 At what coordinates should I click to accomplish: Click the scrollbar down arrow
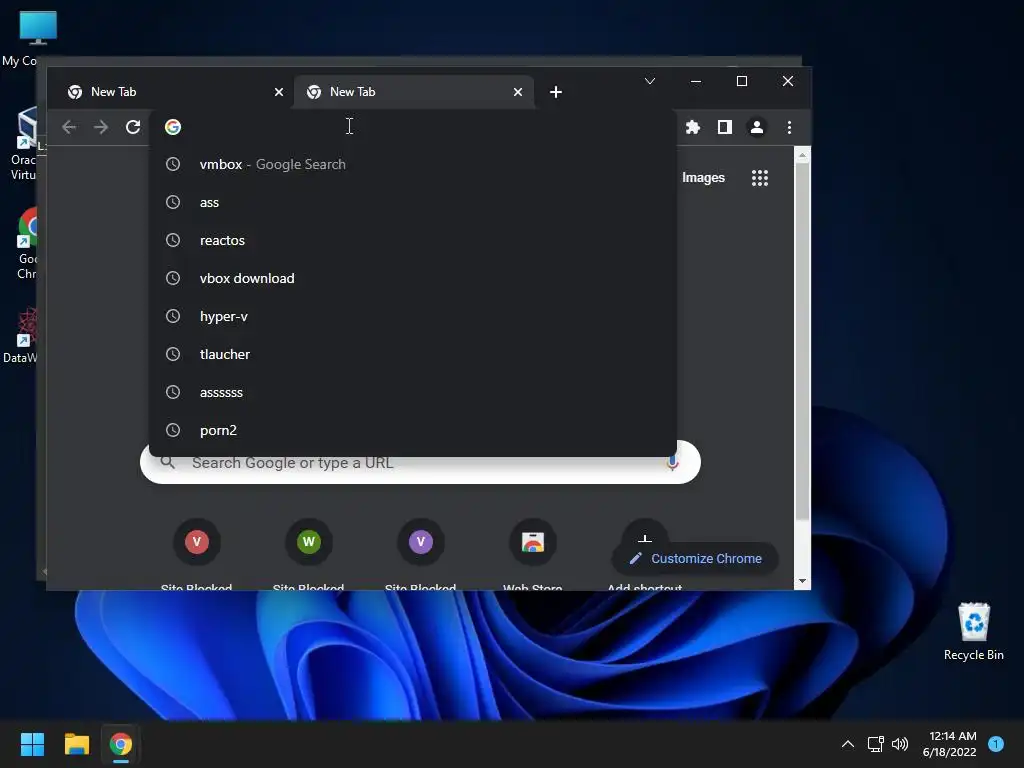[803, 581]
